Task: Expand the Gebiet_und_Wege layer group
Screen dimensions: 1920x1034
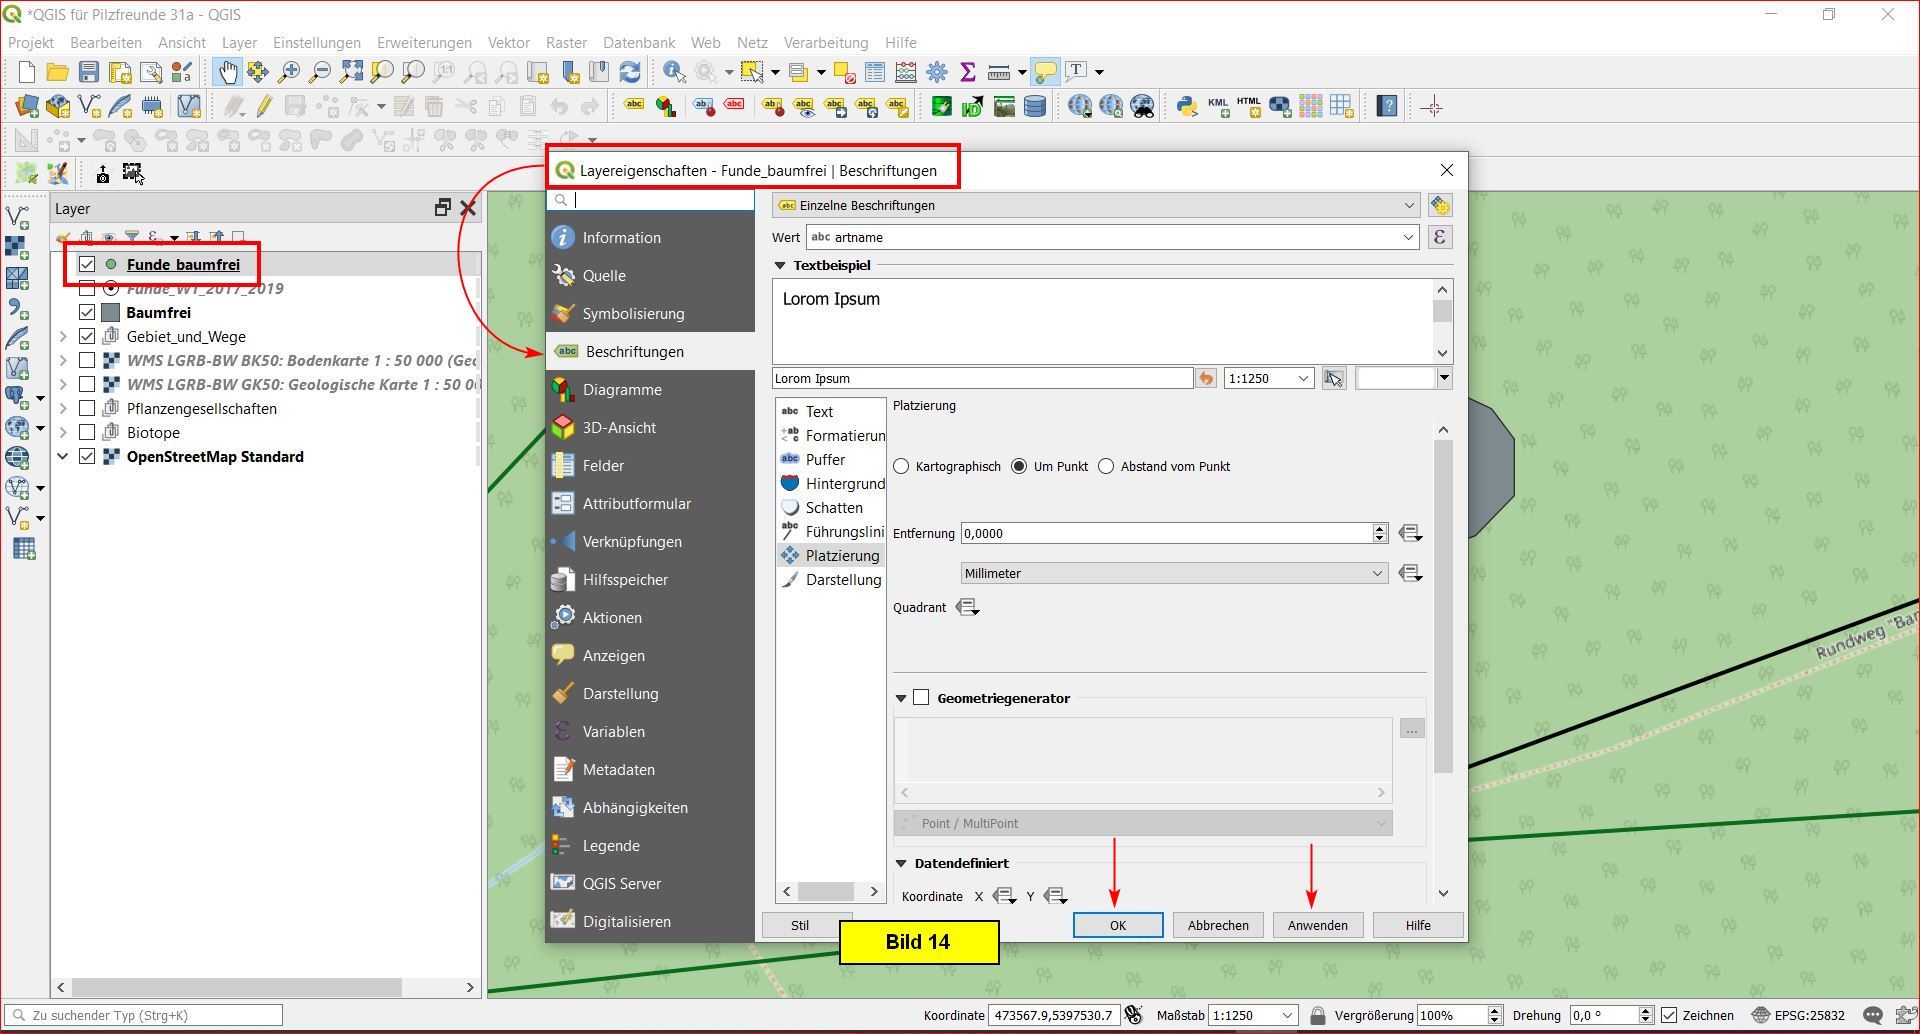Action: tap(63, 336)
